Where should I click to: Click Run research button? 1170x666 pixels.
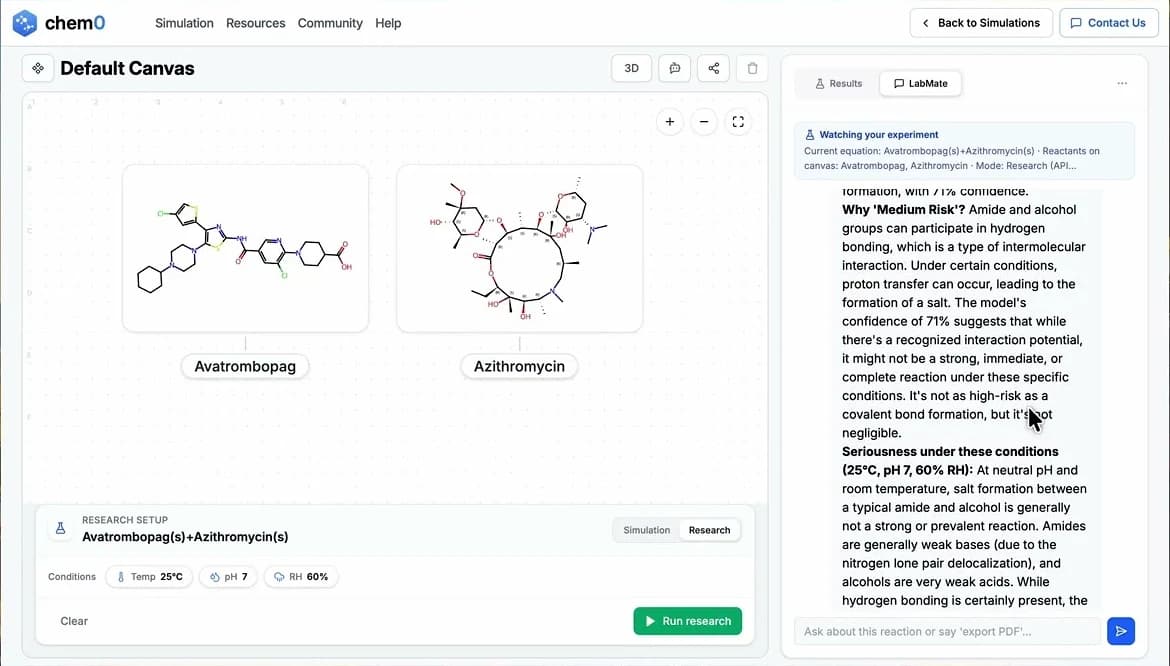687,621
